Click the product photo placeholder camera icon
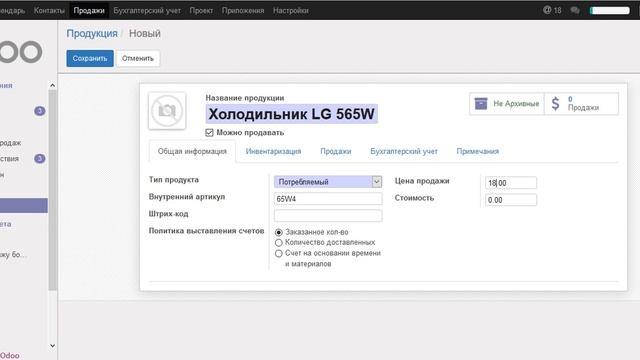640x360 pixels. point(167,111)
